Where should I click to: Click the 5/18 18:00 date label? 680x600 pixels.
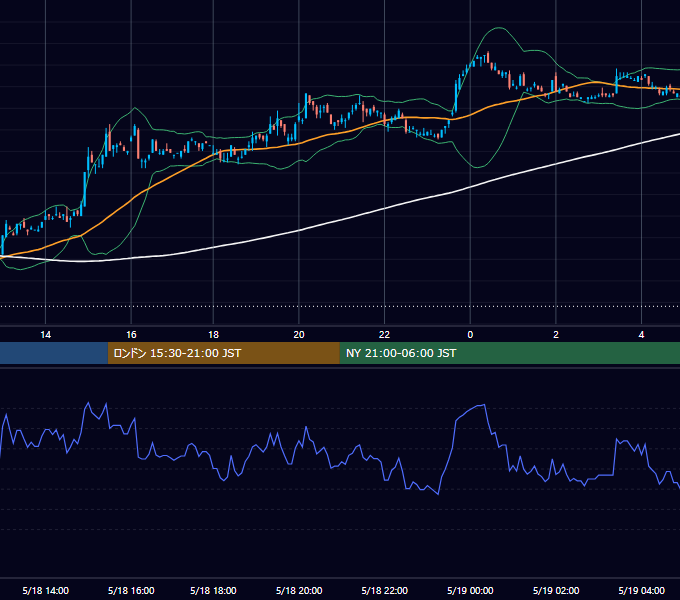[x=213, y=590]
